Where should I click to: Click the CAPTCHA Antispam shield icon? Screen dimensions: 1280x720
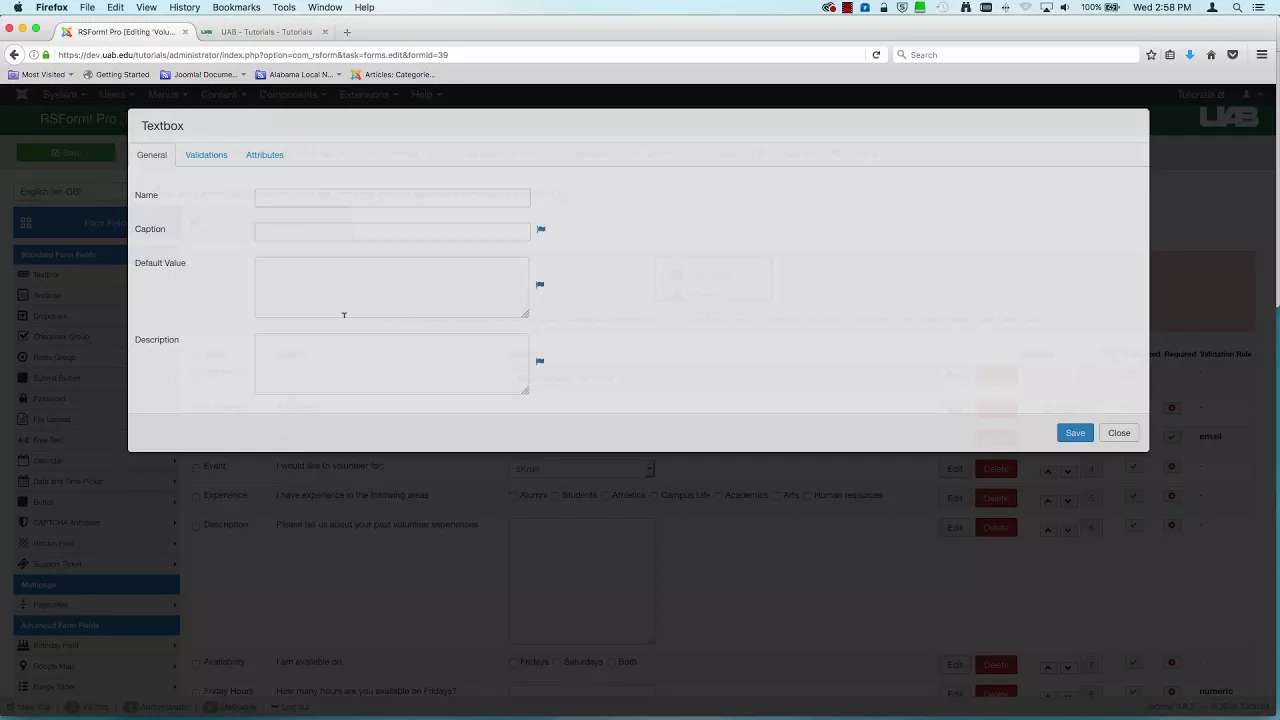pyautogui.click(x=23, y=522)
